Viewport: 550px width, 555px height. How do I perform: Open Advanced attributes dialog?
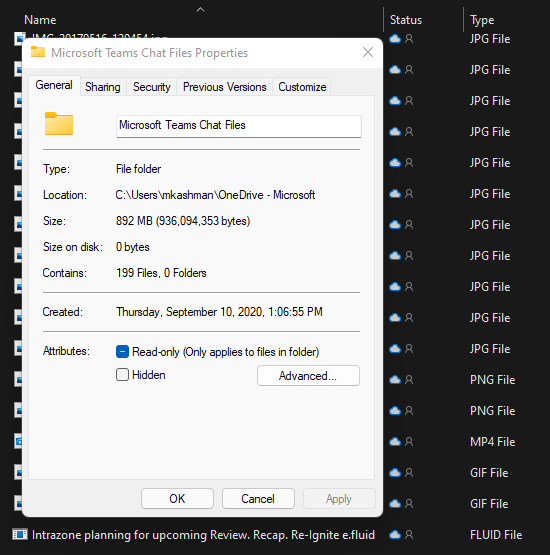pyautogui.click(x=308, y=376)
